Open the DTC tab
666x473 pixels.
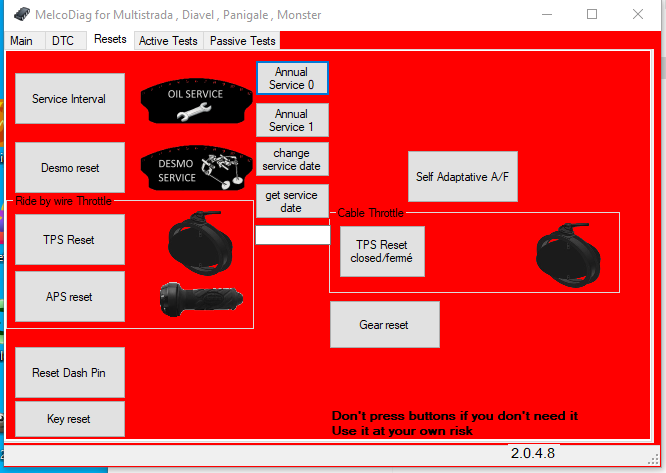[x=63, y=41]
